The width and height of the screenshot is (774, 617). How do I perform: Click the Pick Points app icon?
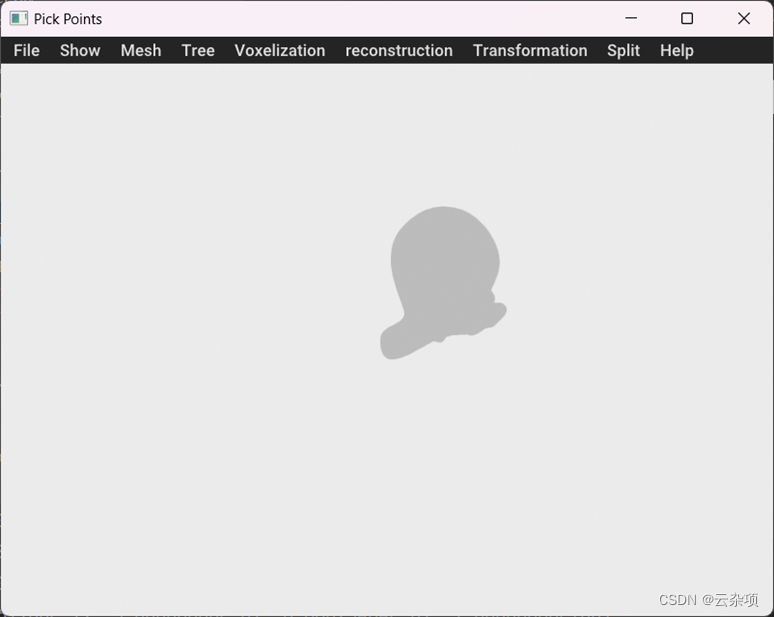[x=19, y=19]
